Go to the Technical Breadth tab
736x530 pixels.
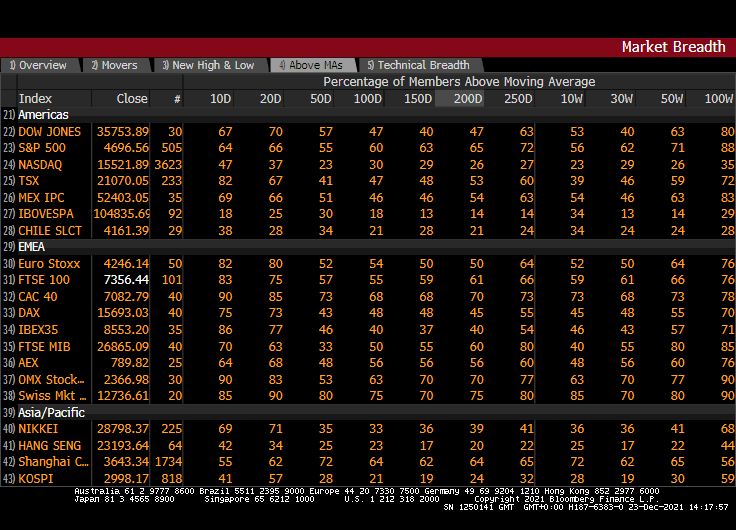coord(417,65)
